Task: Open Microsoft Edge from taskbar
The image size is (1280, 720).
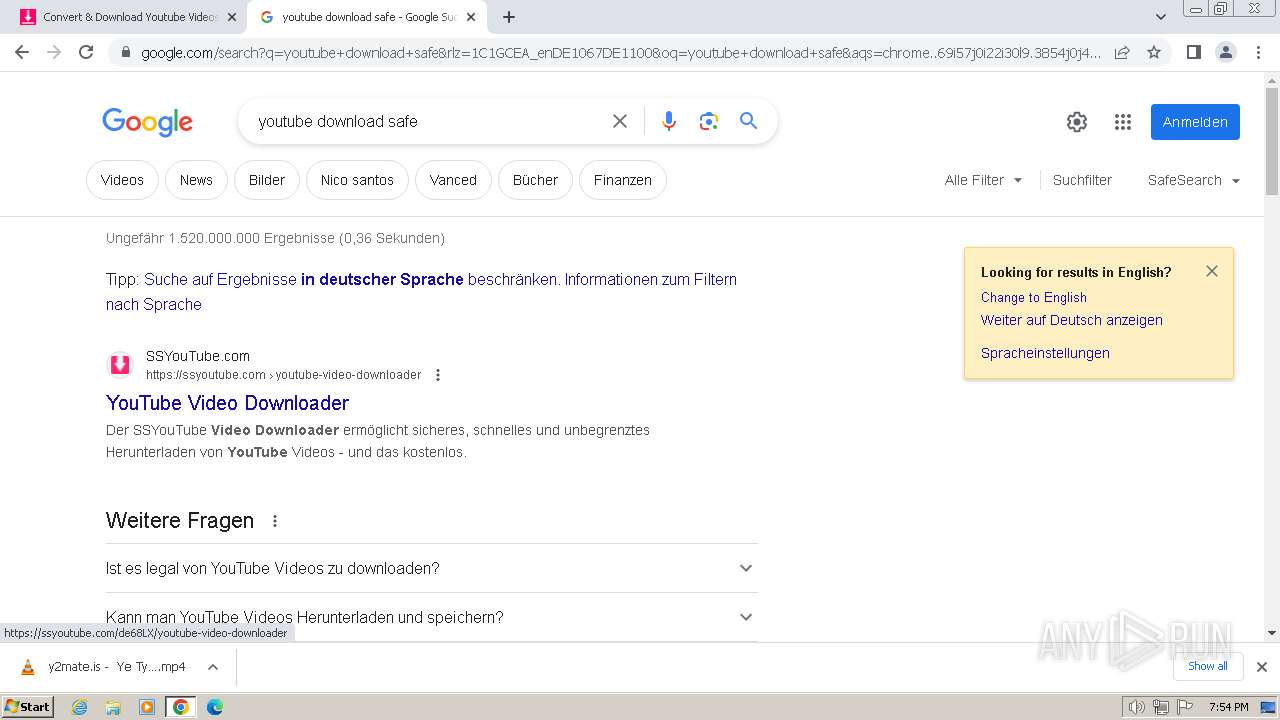Action: click(x=214, y=707)
